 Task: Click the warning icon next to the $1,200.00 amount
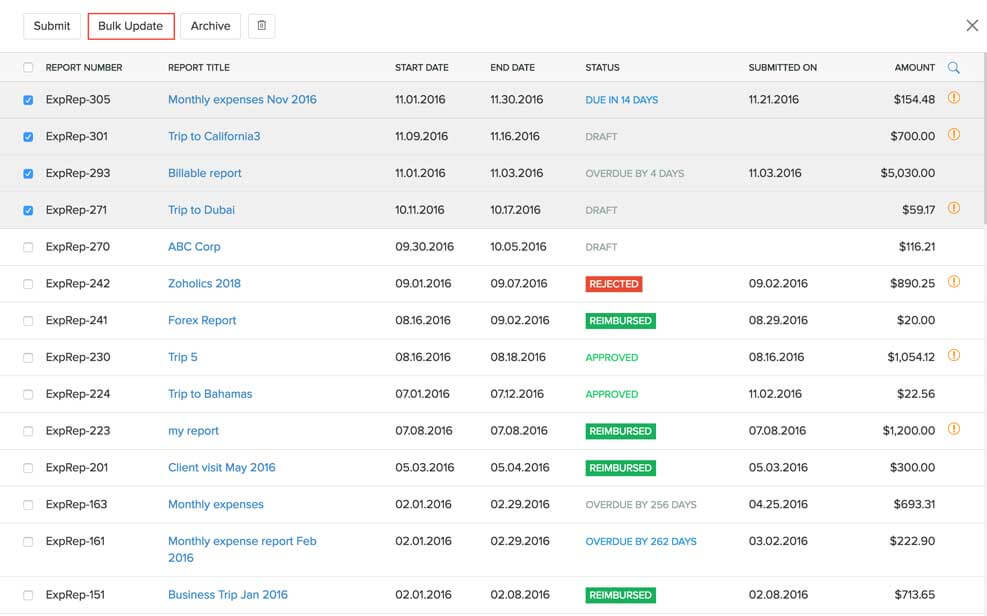pyautogui.click(x=954, y=429)
